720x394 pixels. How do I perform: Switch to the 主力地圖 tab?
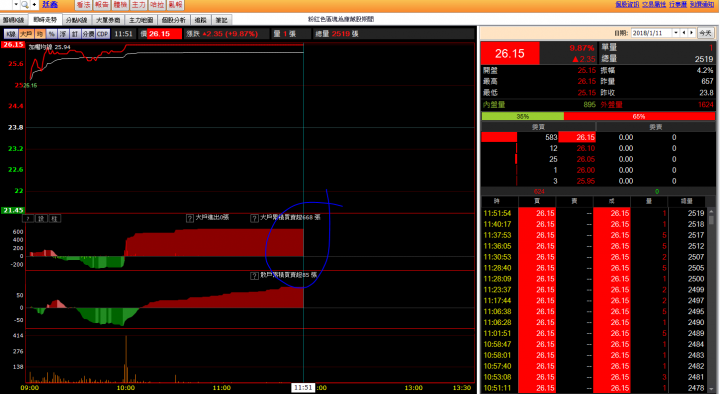coord(141,20)
